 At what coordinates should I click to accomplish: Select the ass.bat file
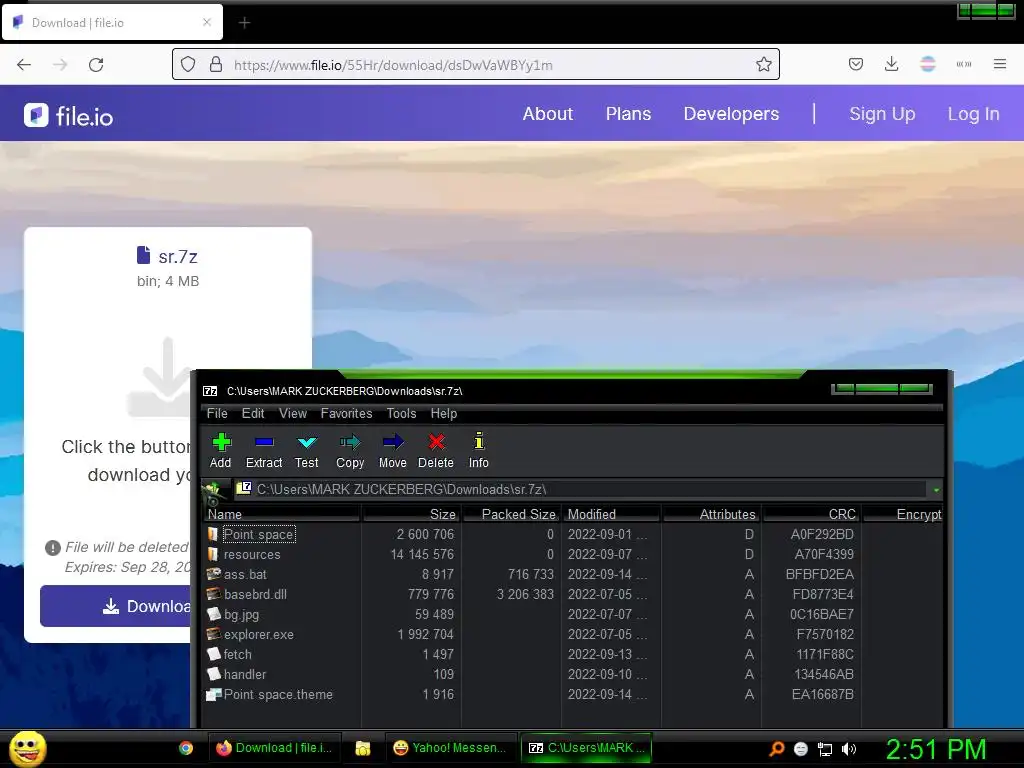tap(245, 575)
